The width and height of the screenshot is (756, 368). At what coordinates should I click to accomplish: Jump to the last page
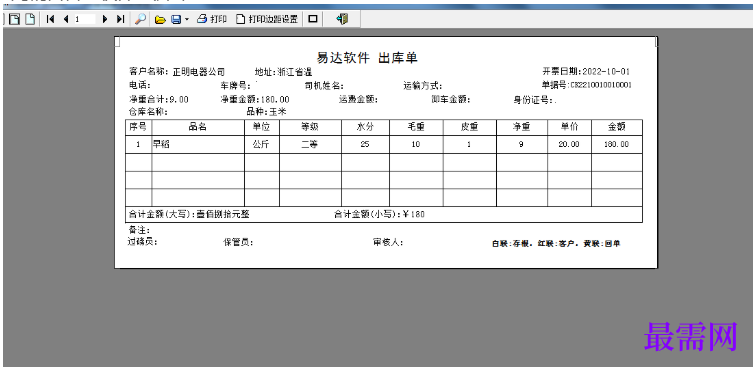(120, 19)
